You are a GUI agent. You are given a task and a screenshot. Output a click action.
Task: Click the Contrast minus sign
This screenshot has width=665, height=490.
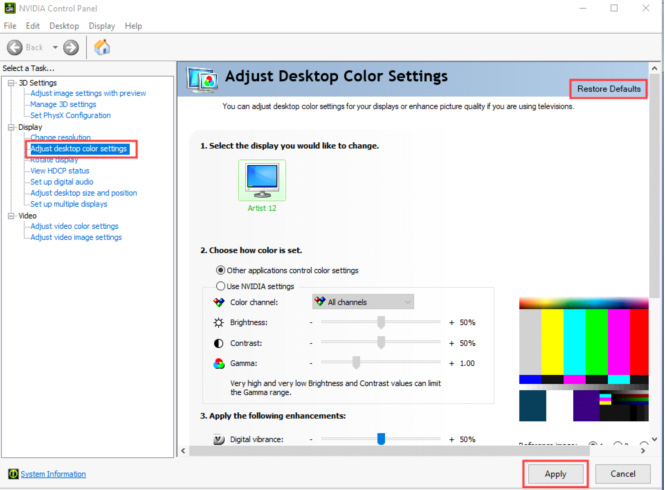(311, 343)
